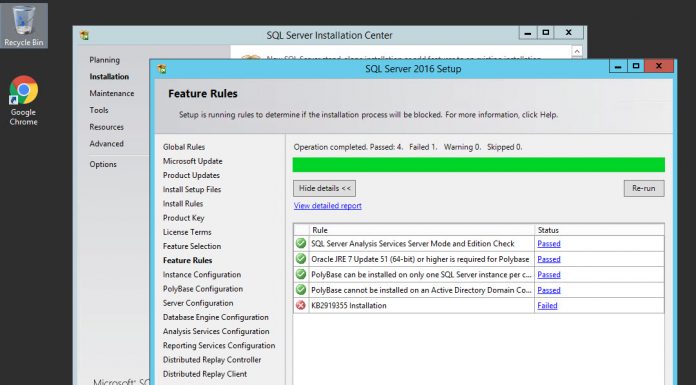Click Distributed Replay Client step
The height and width of the screenshot is (385, 696).
click(x=205, y=374)
